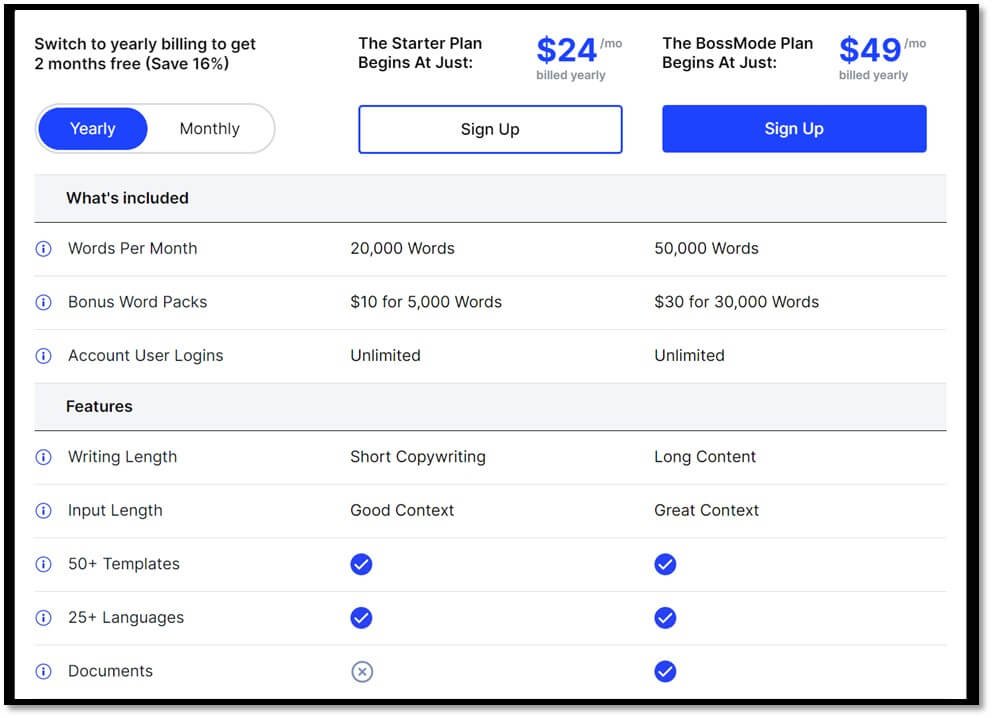
Task: Click Starter plan 'Unlimited' logins text
Action: (x=385, y=356)
